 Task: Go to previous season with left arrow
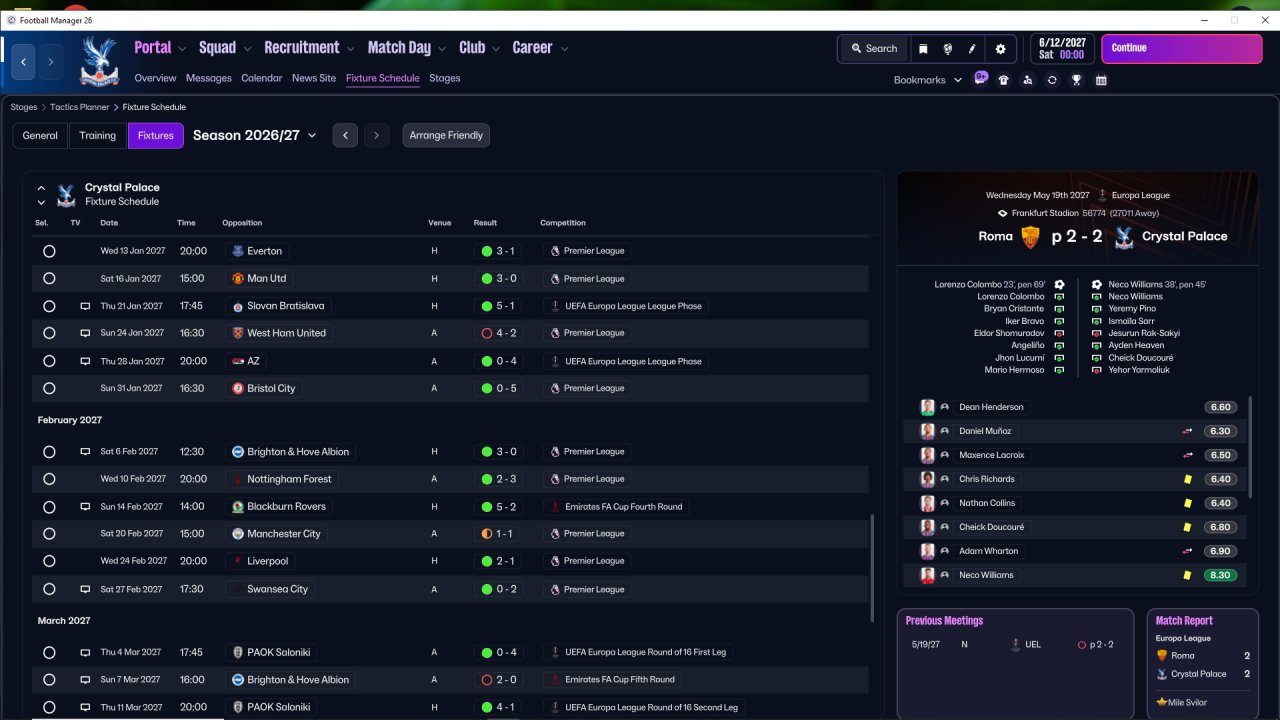pos(345,135)
